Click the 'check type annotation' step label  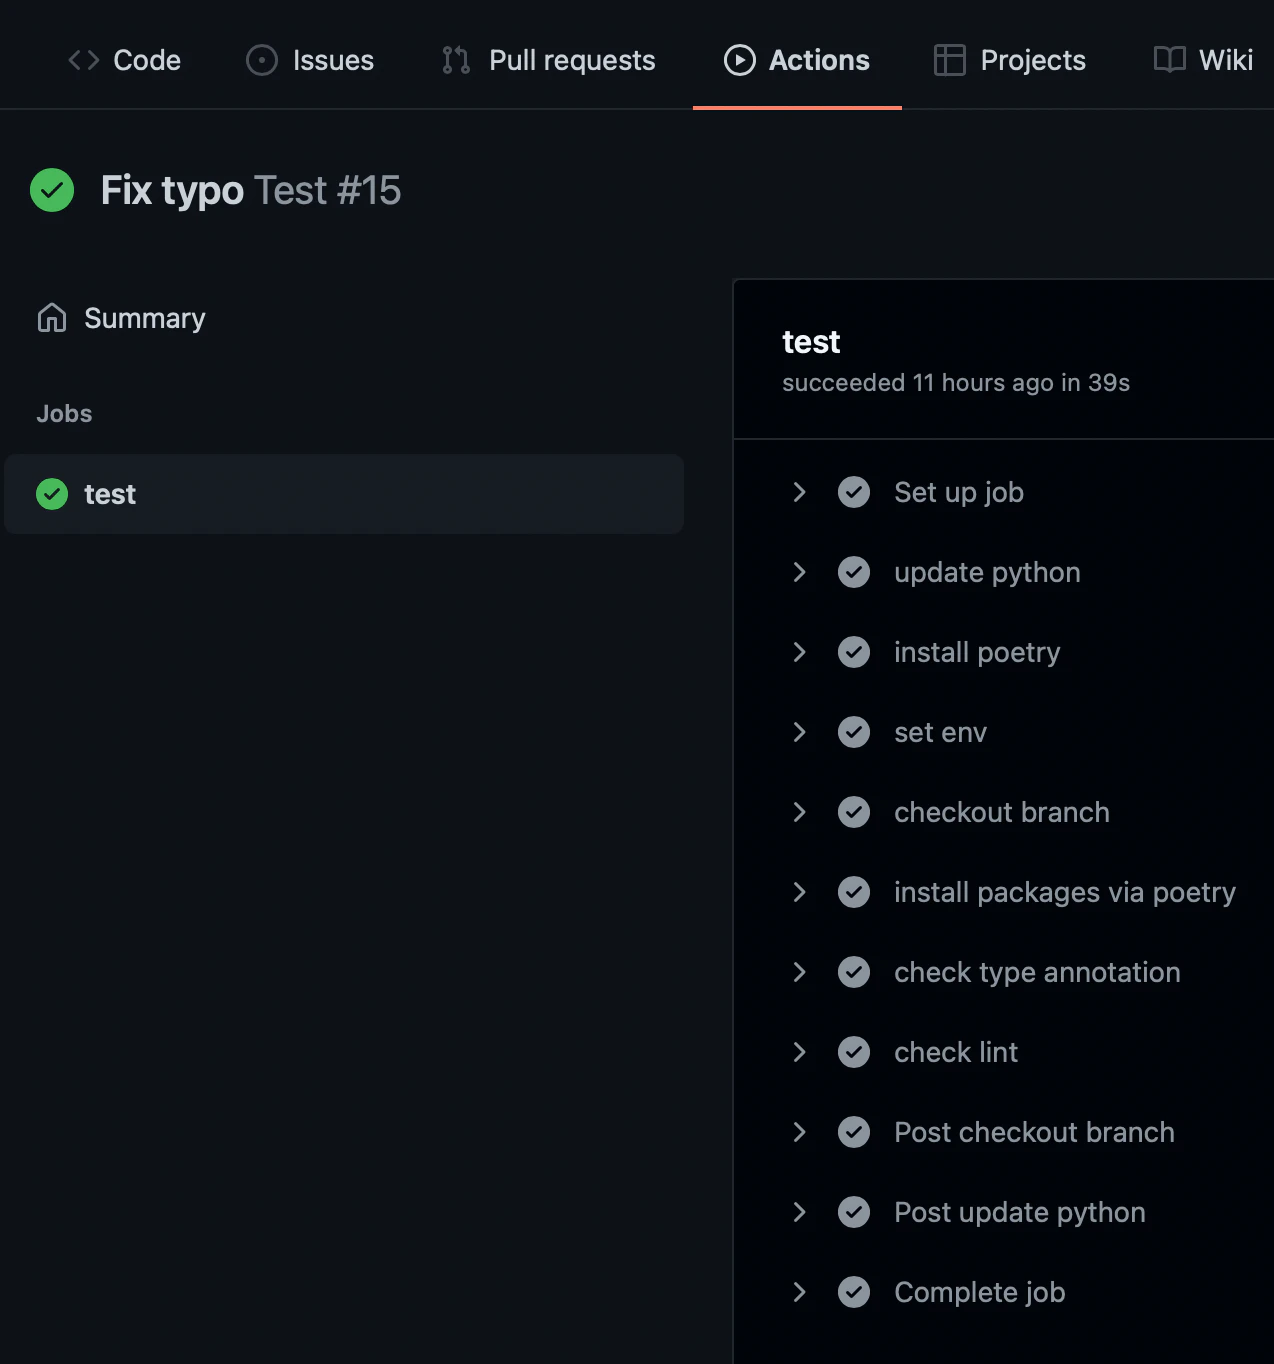point(1036,972)
